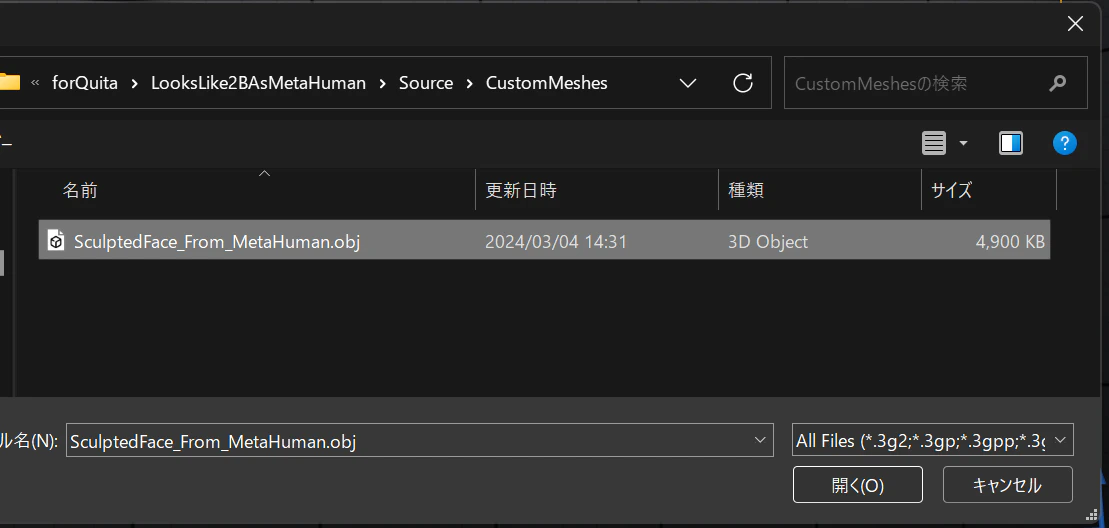
Task: Sort by the 更新日時 column header
Action: (x=597, y=190)
